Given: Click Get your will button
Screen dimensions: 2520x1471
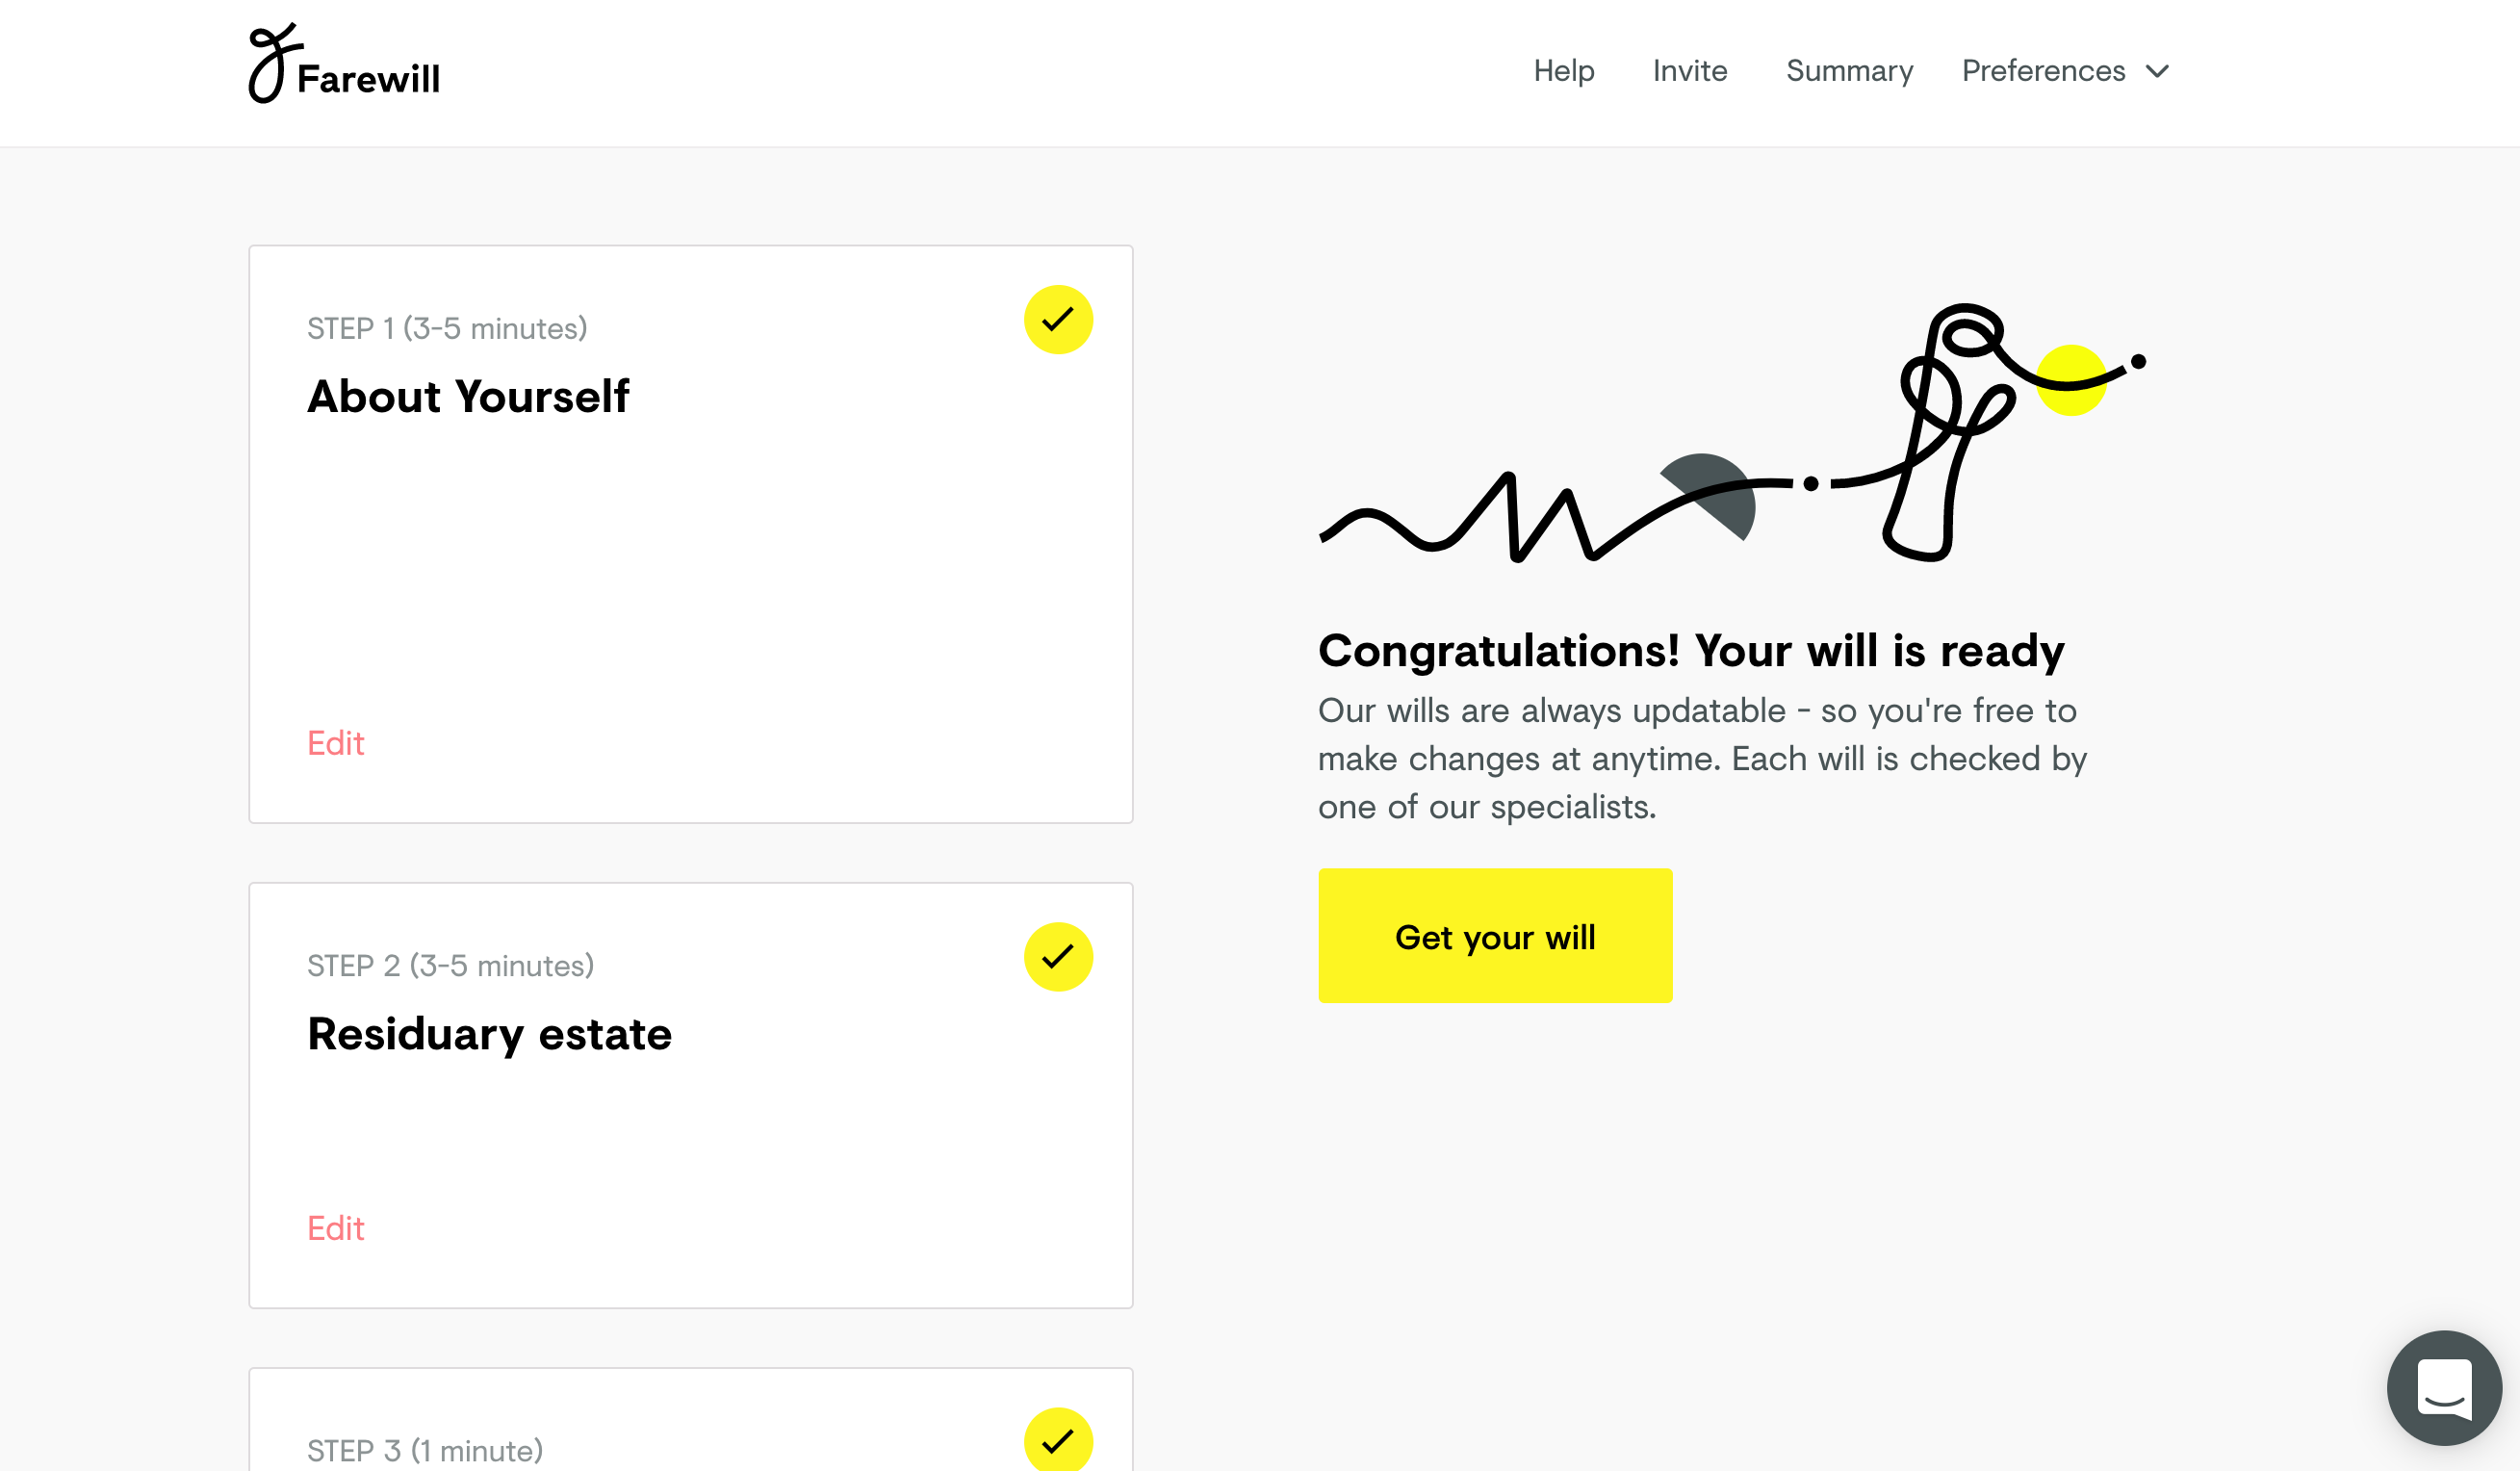Looking at the screenshot, I should 1495,937.
